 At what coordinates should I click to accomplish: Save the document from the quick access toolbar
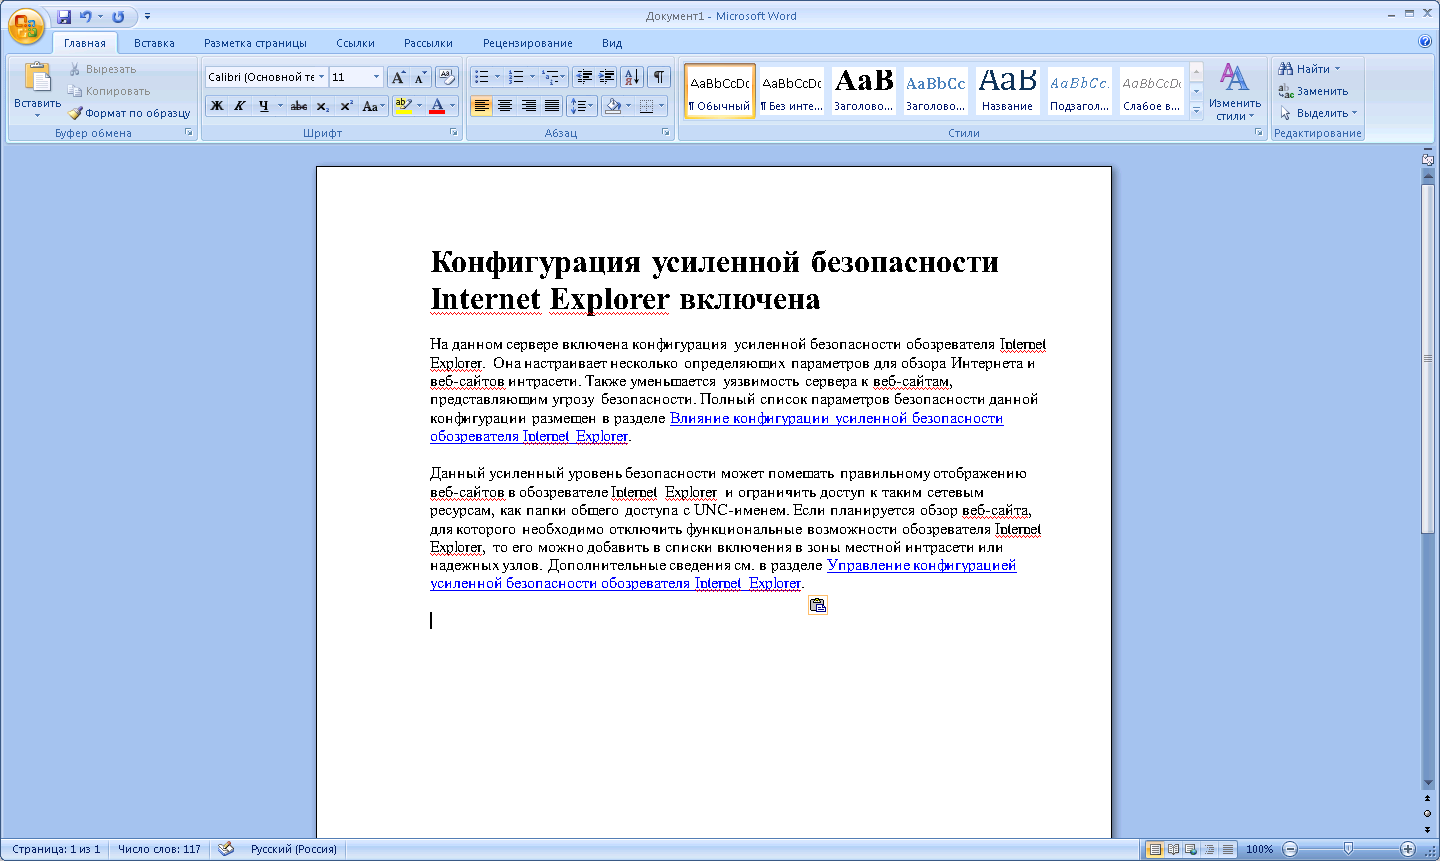click(64, 16)
